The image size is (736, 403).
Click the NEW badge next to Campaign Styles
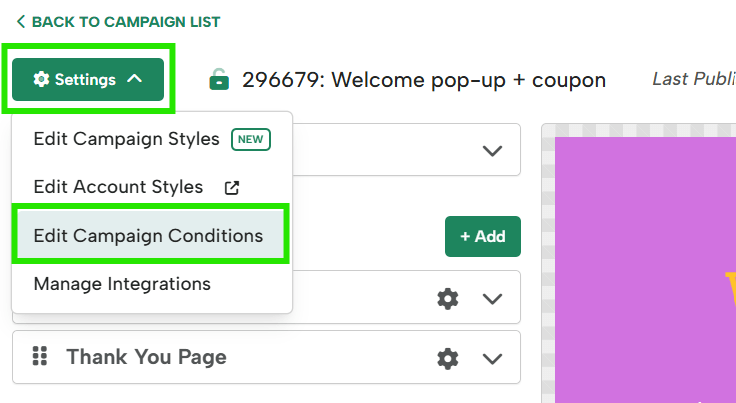[x=251, y=139]
